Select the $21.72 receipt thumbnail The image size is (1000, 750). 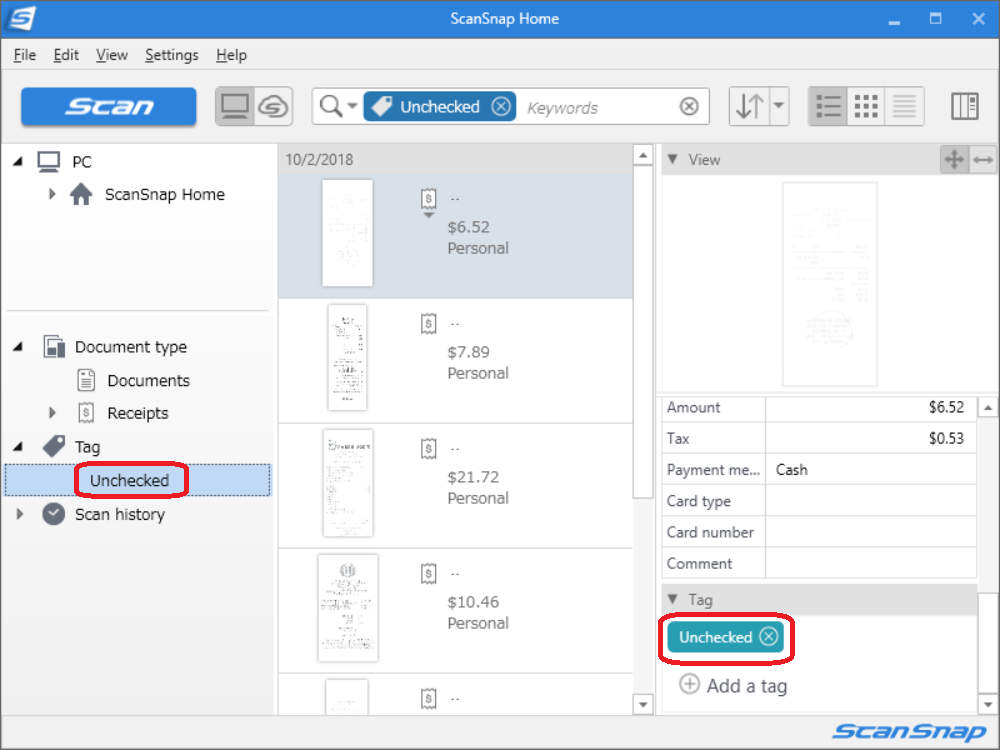pyautogui.click(x=348, y=483)
